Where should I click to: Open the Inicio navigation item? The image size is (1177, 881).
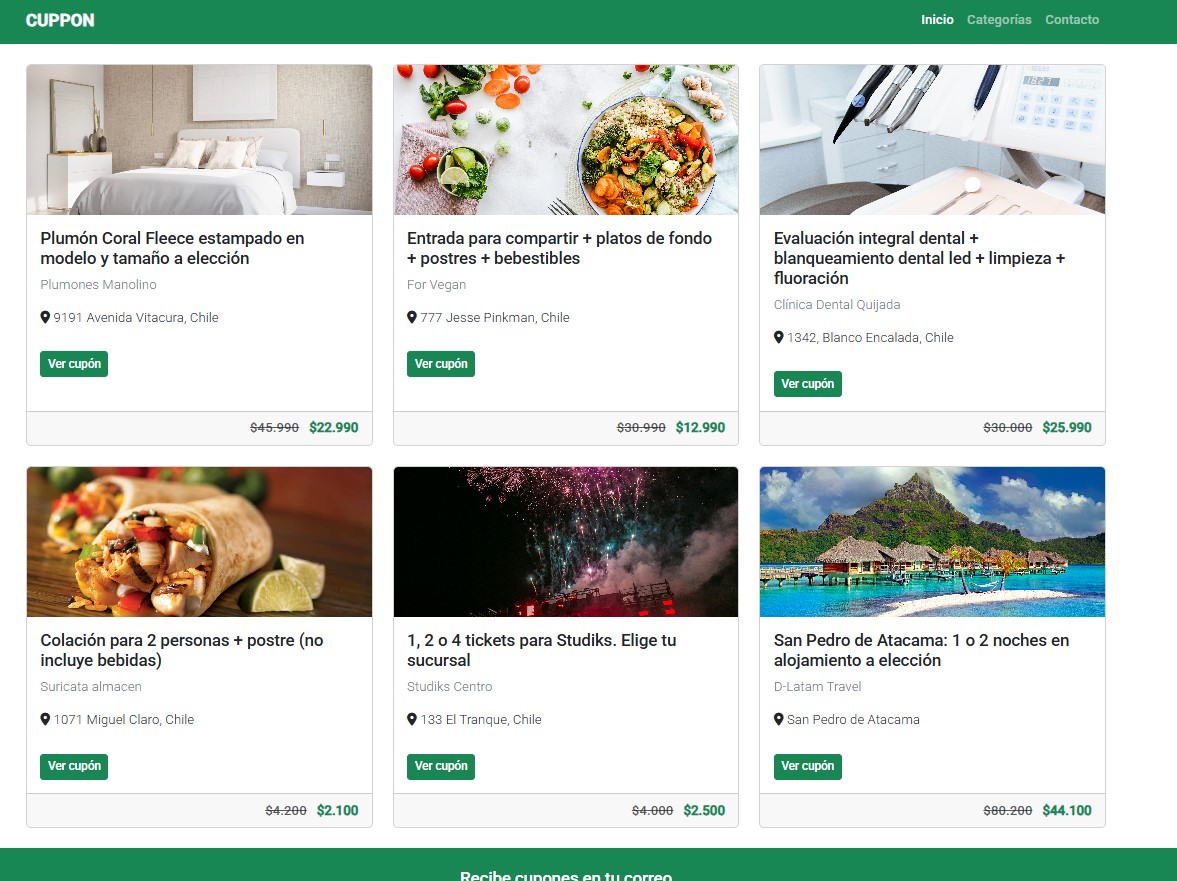(937, 20)
